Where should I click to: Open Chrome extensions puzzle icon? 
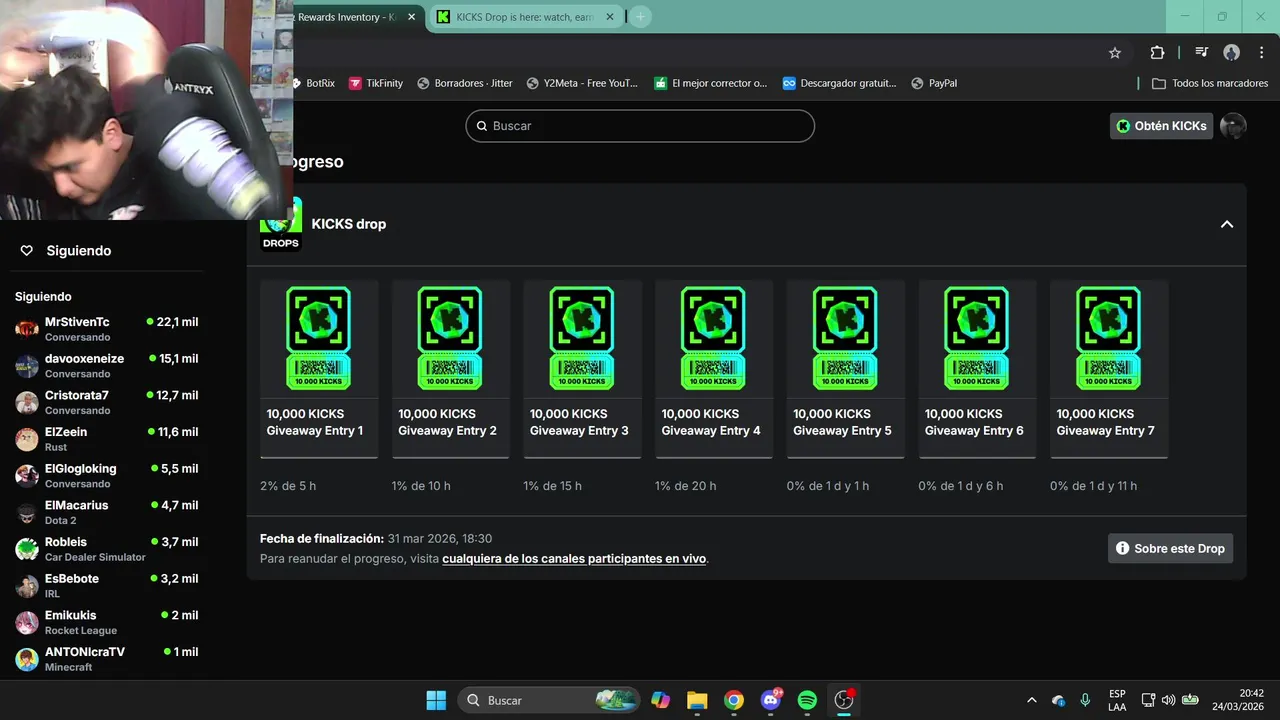click(x=1157, y=53)
